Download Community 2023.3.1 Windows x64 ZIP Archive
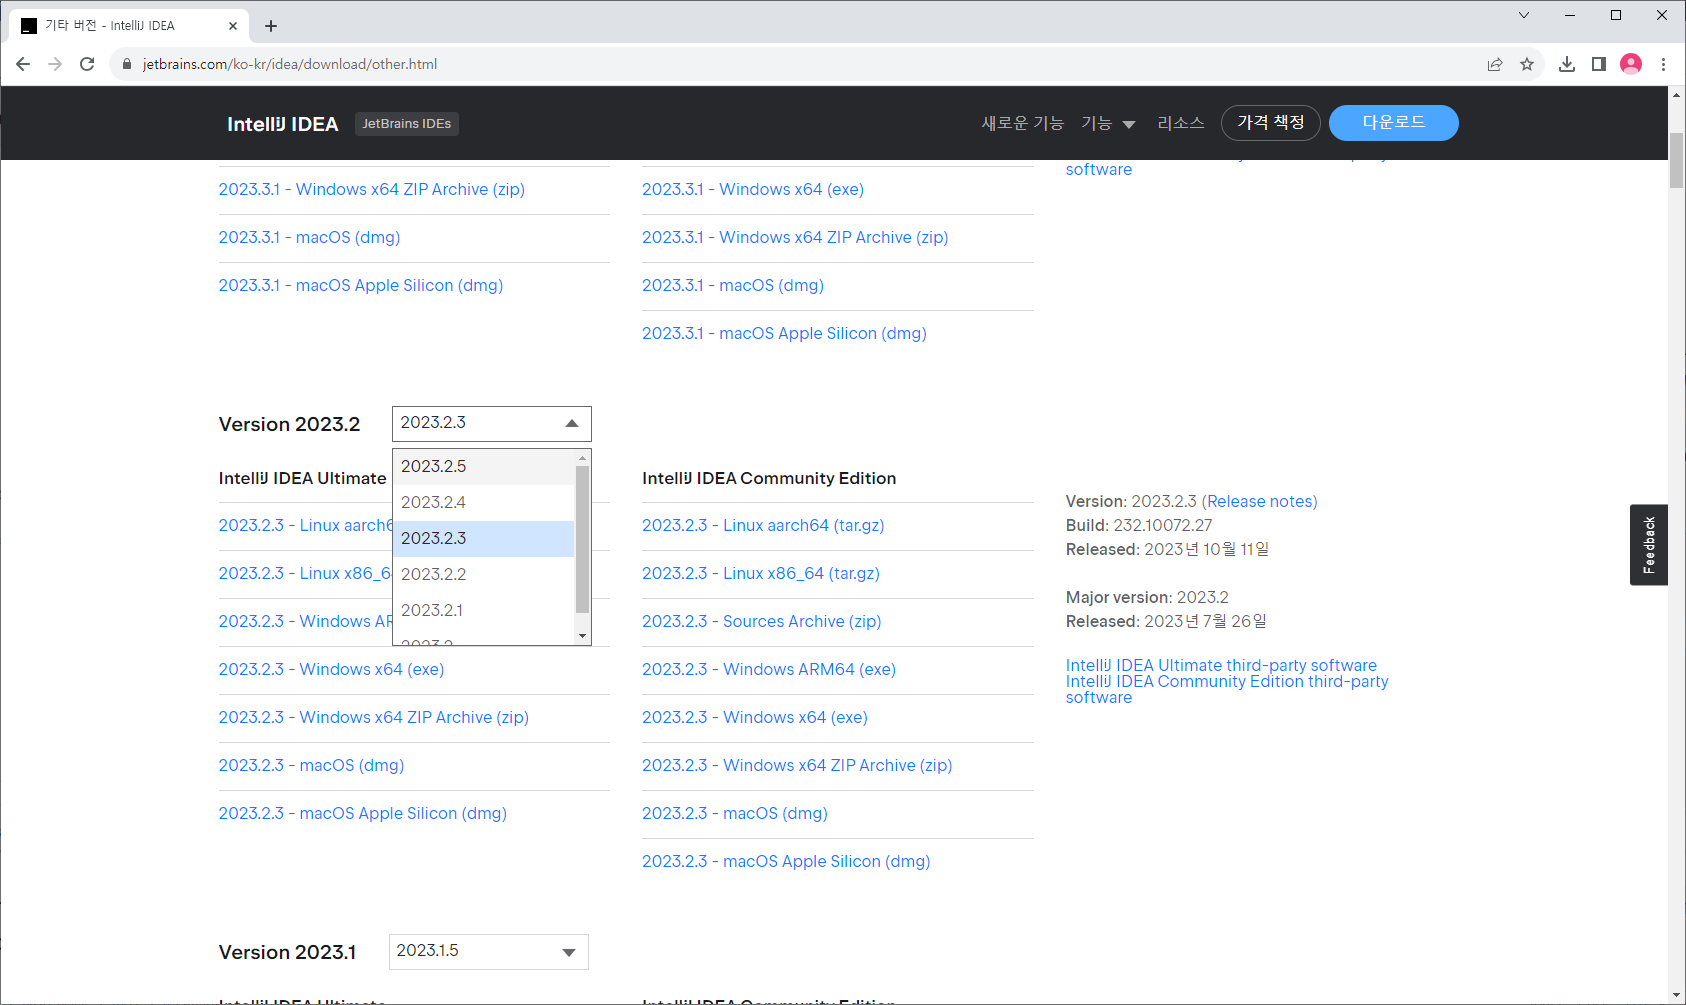Screen dimensions: 1686x1005 point(795,238)
